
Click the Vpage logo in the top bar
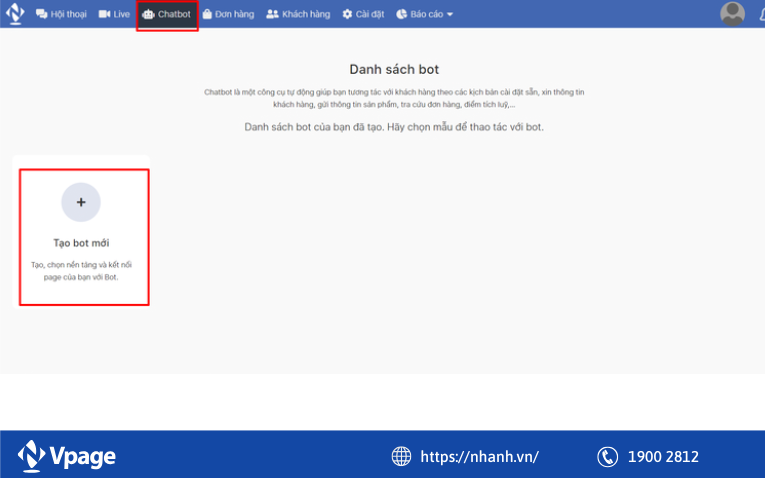[x=15, y=14]
